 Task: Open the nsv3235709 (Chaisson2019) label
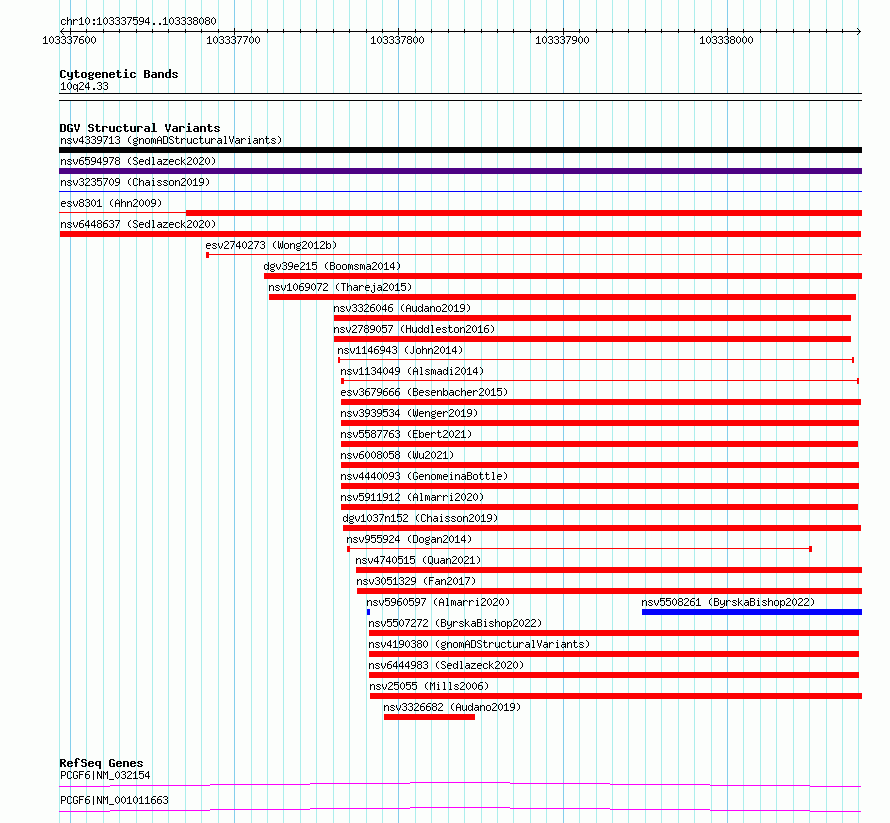click(135, 182)
